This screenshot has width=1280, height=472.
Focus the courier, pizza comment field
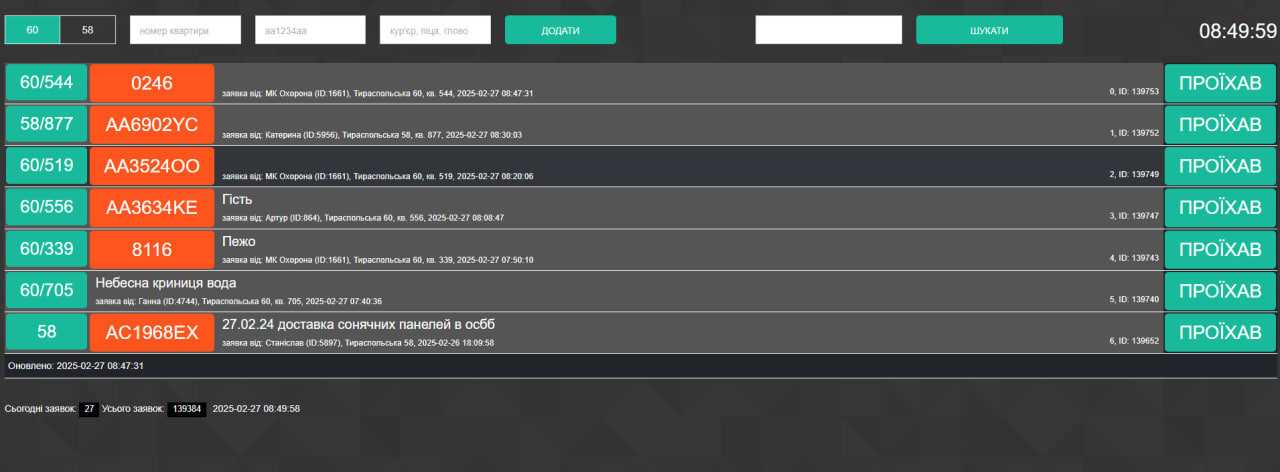436,30
